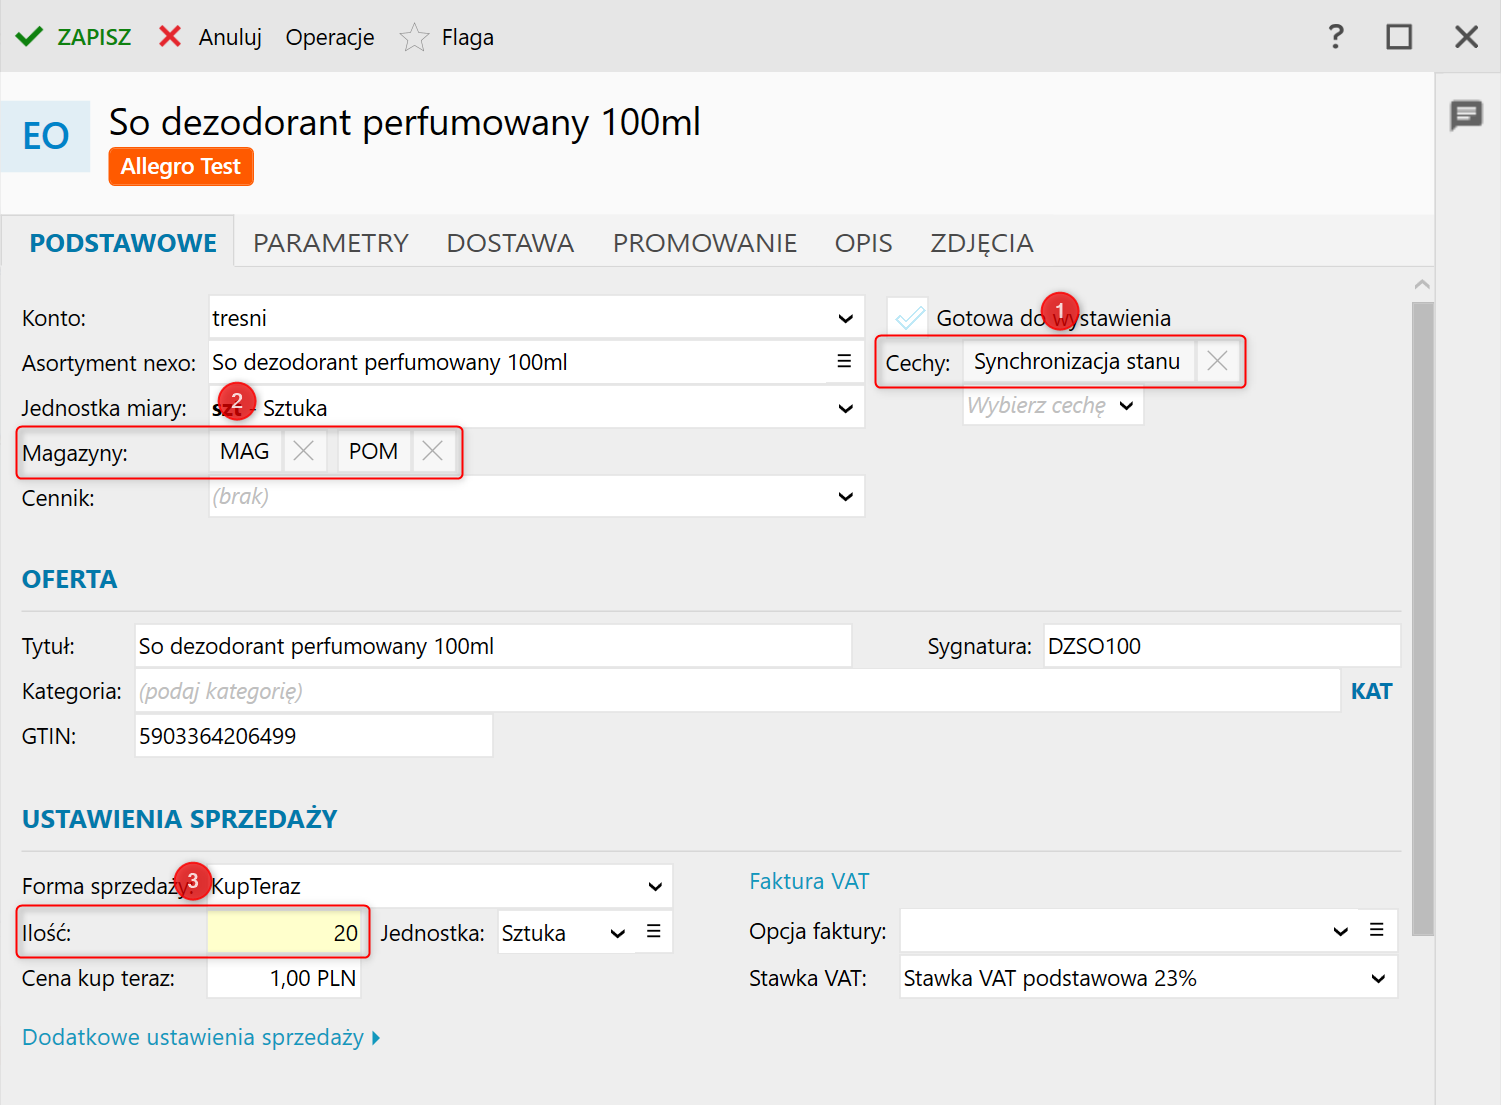
Task: Expand the Stawka VAT dropdown
Action: click(1378, 979)
